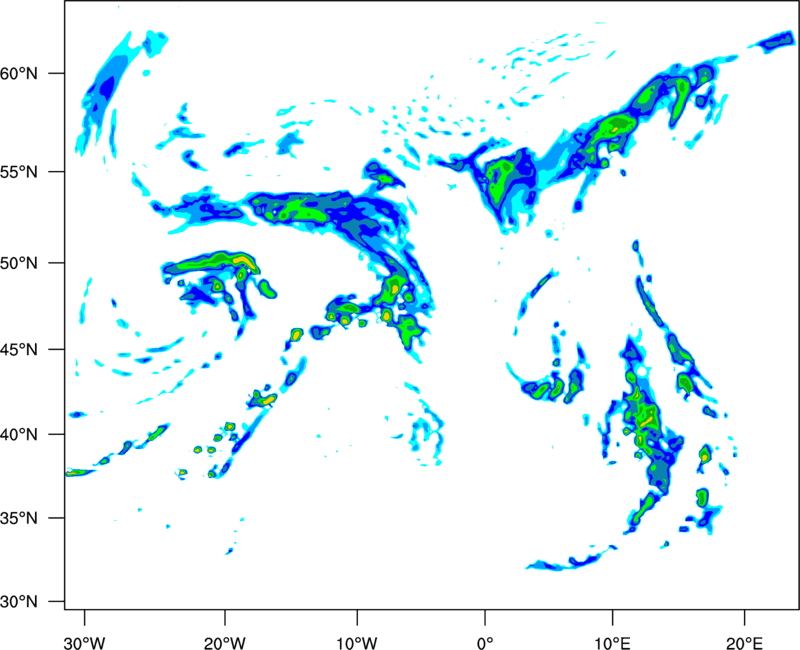This screenshot has height=650, width=800.
Task: Click the 10°E longitude axis label
Action: pyautogui.click(x=612, y=643)
